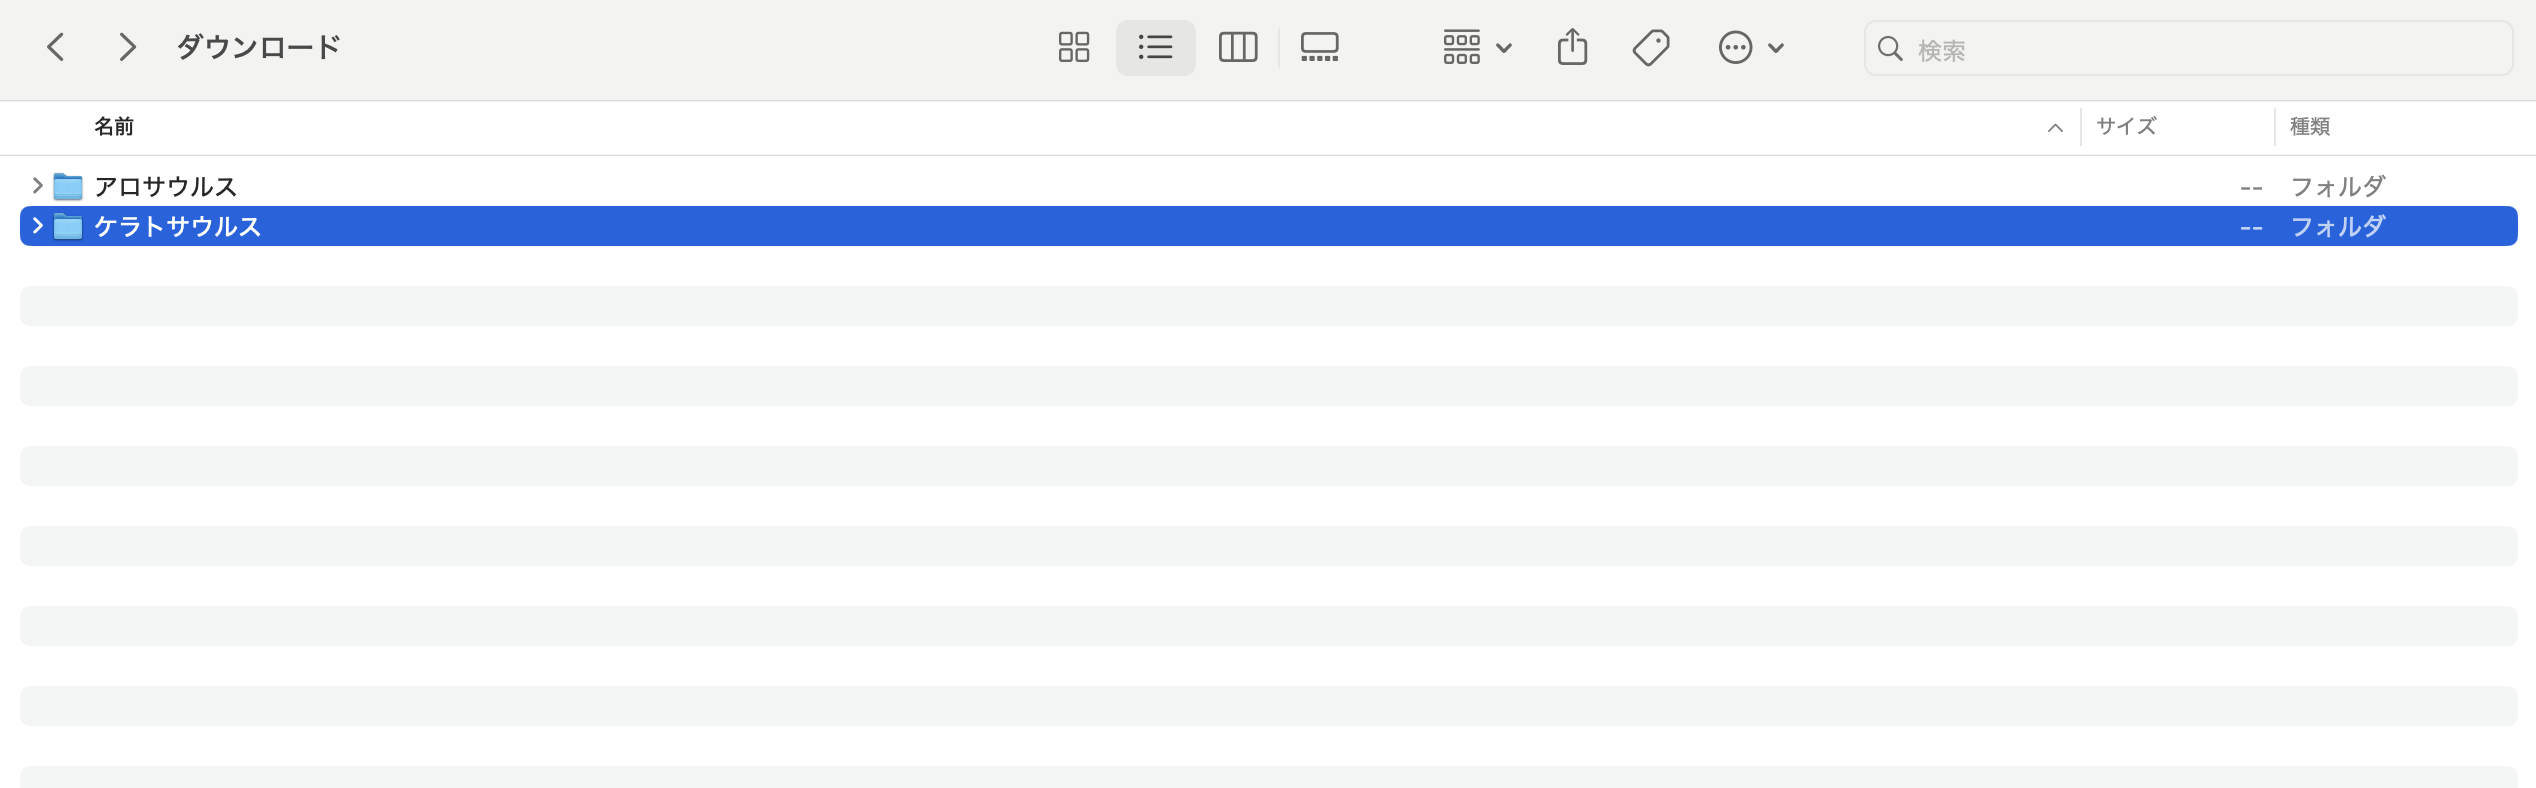Image resolution: width=2536 pixels, height=788 pixels.
Task: Sort by 名前 column header
Action: coord(114,127)
